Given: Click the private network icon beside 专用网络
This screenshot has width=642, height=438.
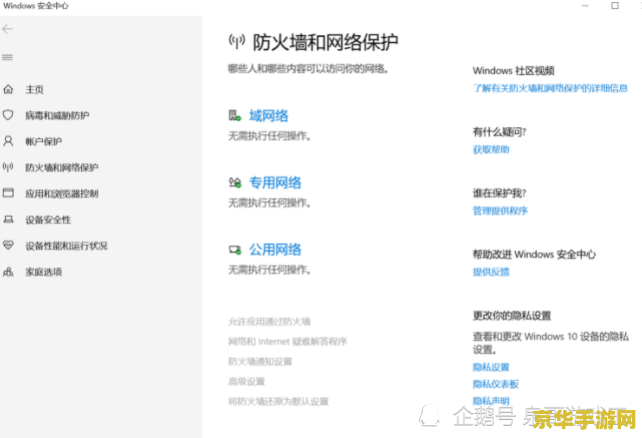Looking at the screenshot, I should pyautogui.click(x=235, y=183).
